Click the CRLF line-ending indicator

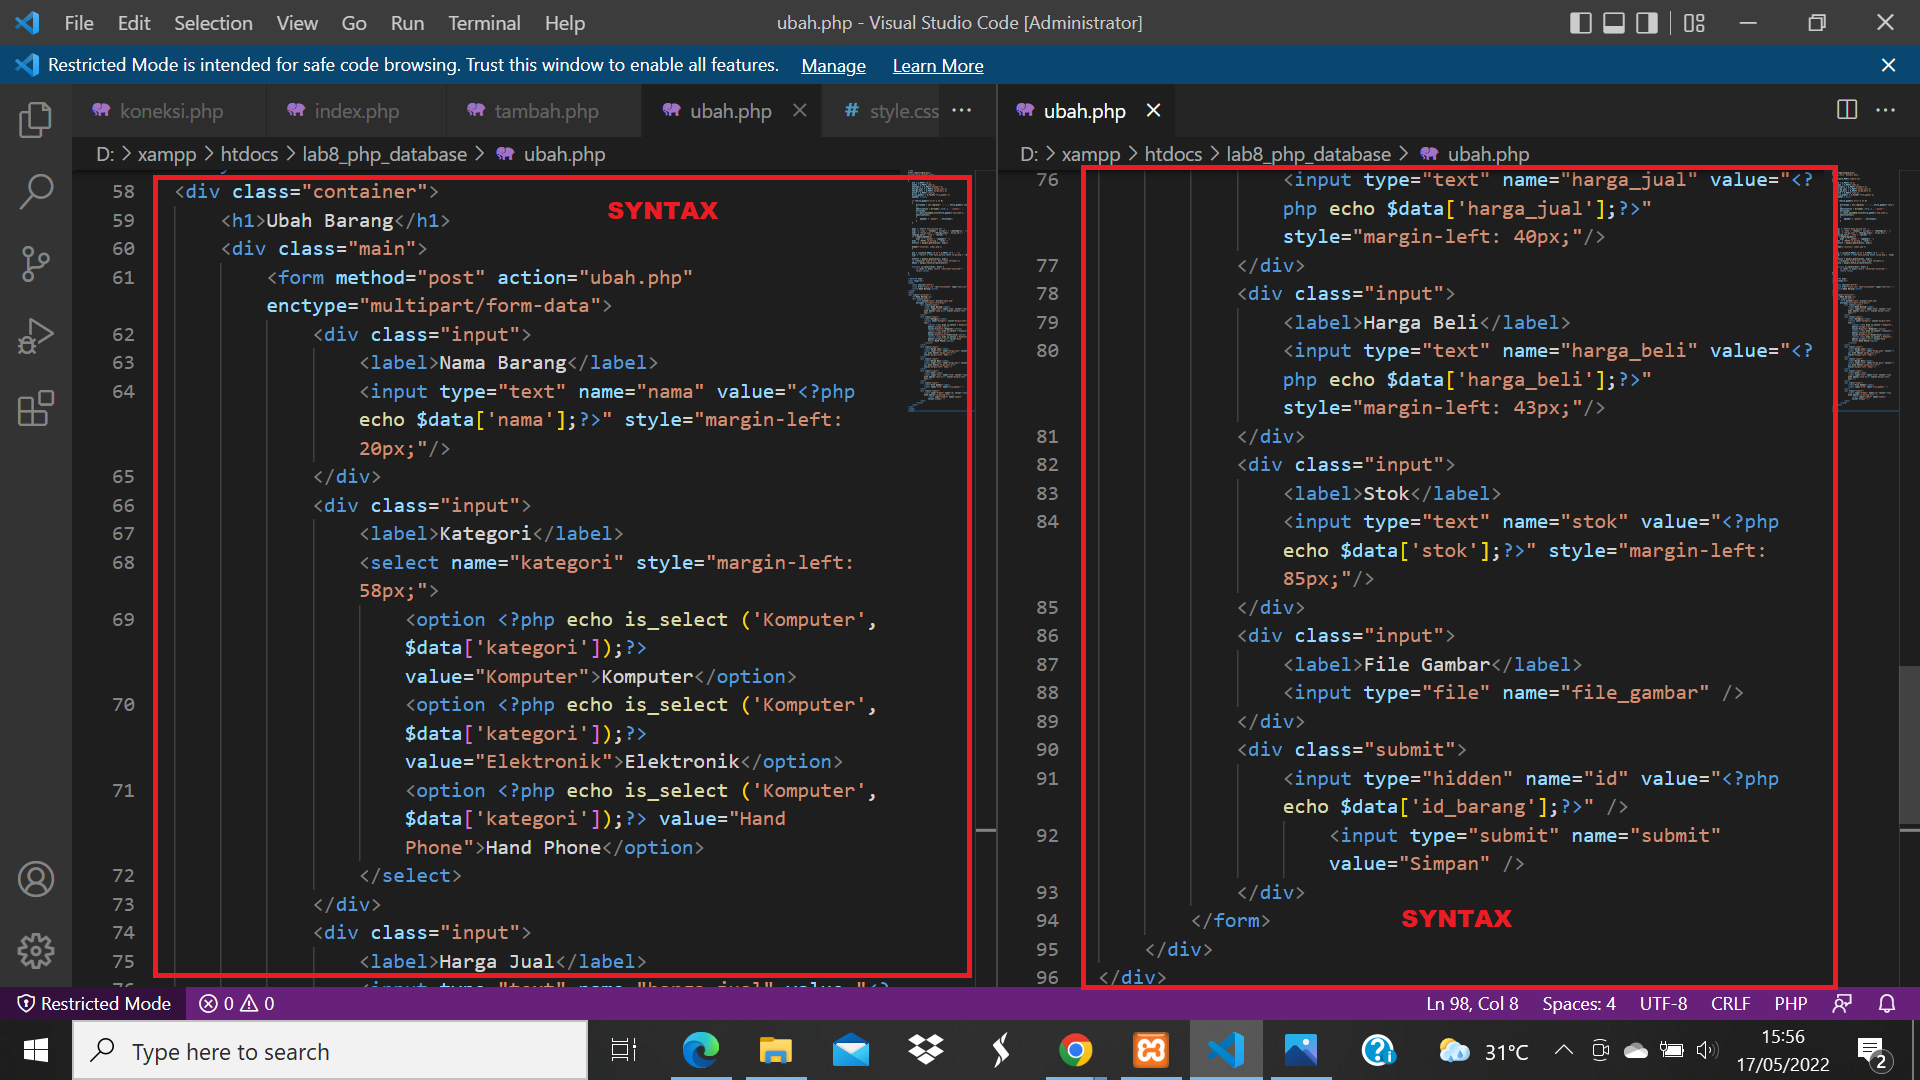(1730, 1003)
